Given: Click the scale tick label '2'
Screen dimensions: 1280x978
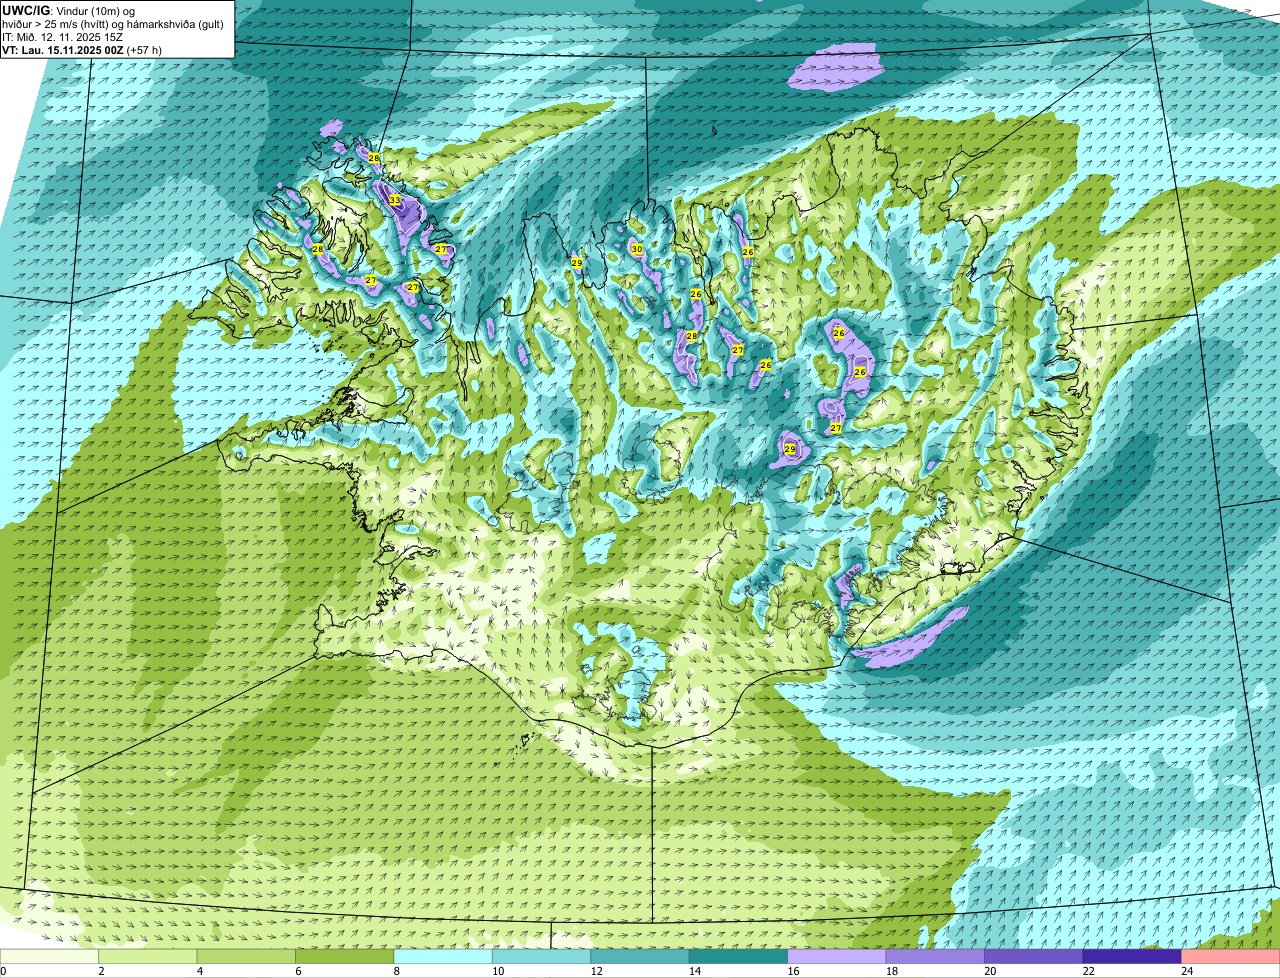Looking at the screenshot, I should point(101,971).
